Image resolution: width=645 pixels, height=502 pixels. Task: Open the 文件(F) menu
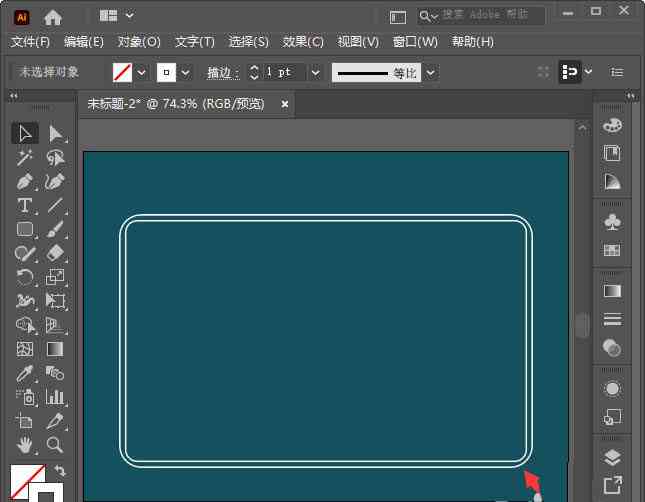pos(30,42)
